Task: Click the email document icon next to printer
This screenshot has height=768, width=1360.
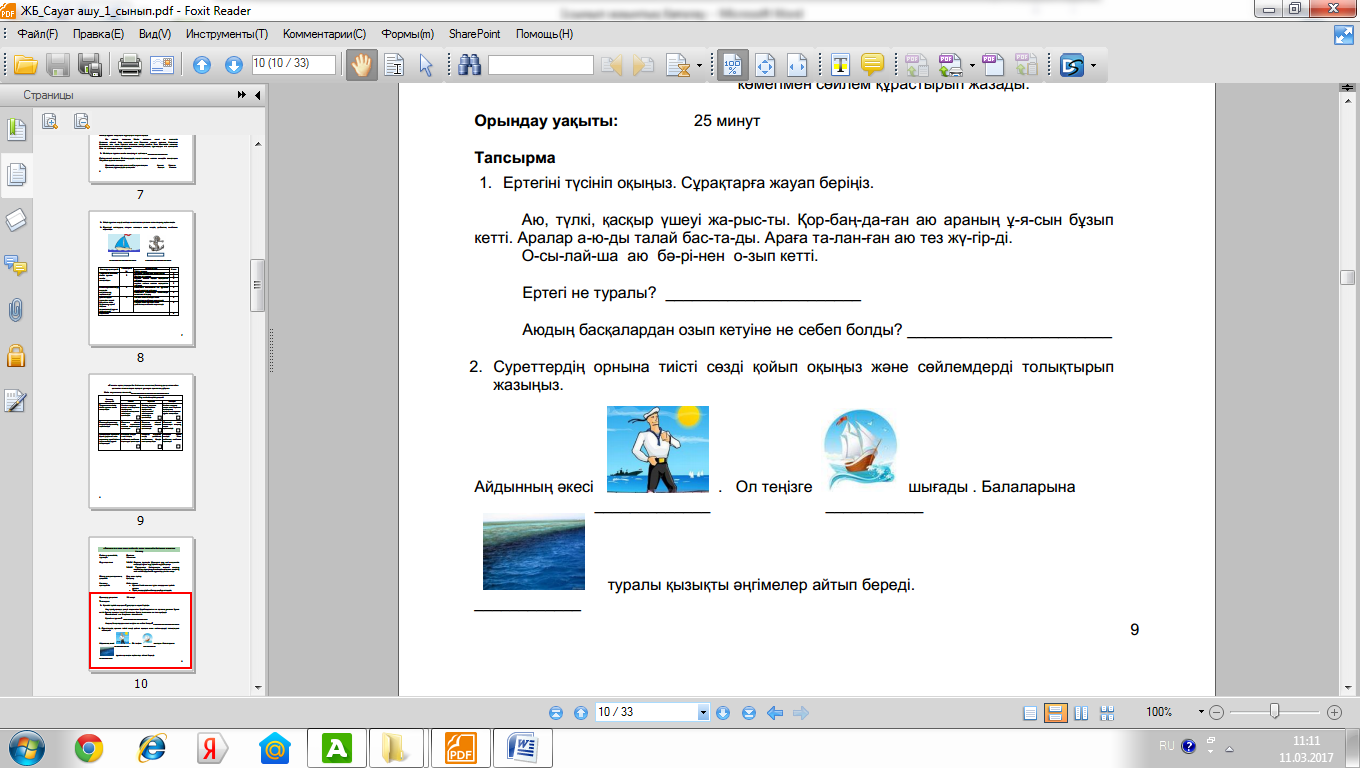Action: pos(162,66)
